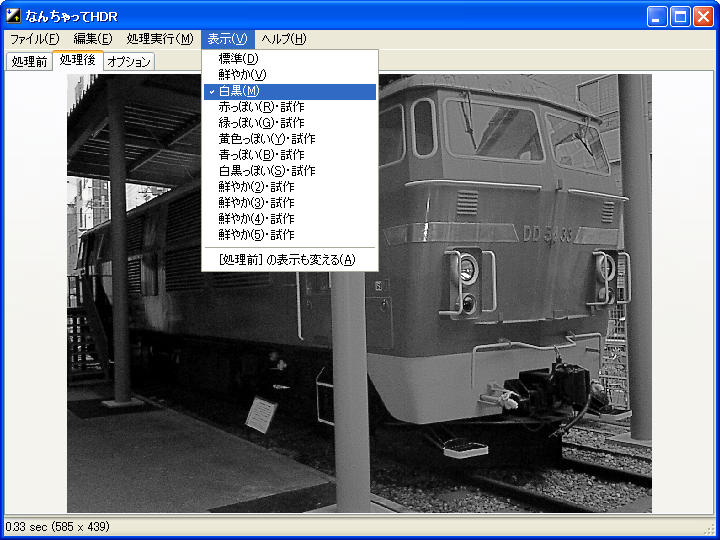Viewport: 720px width, 540px height.
Task: Switch to the 処理前 tab
Action: tap(29, 62)
